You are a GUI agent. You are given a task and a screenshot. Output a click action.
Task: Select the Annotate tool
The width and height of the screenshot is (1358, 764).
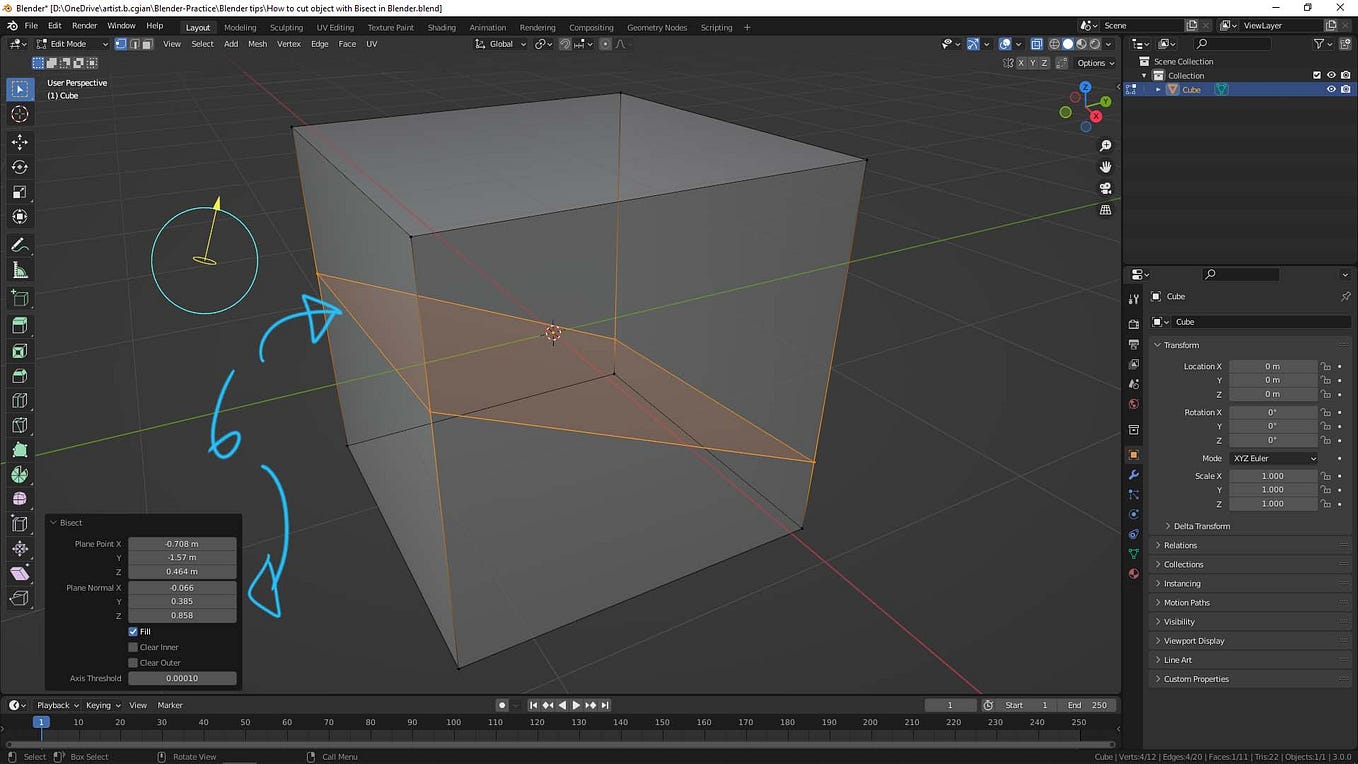point(19,245)
